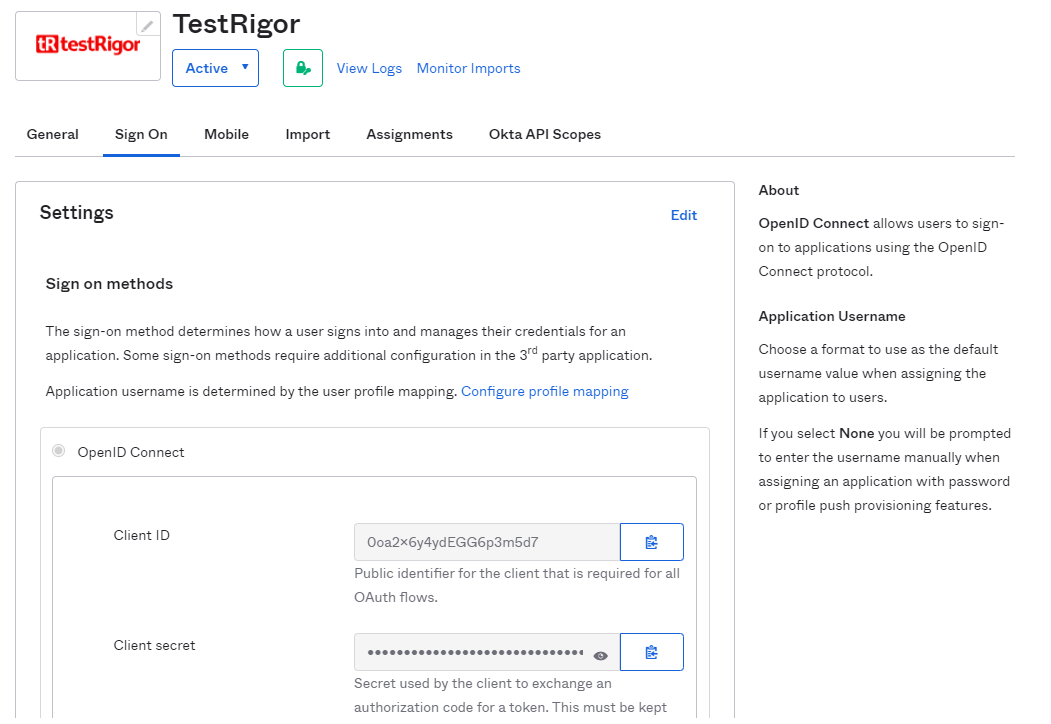Switch to the Assignments tab
Screen dimensions: 1051x724
409,134
